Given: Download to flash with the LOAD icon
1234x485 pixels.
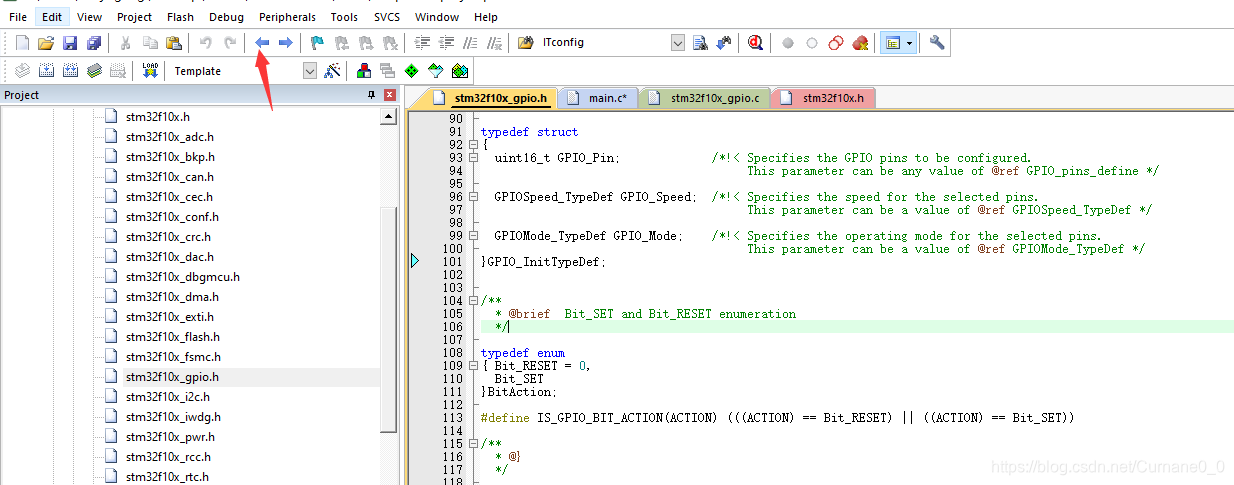Looking at the screenshot, I should coord(150,71).
